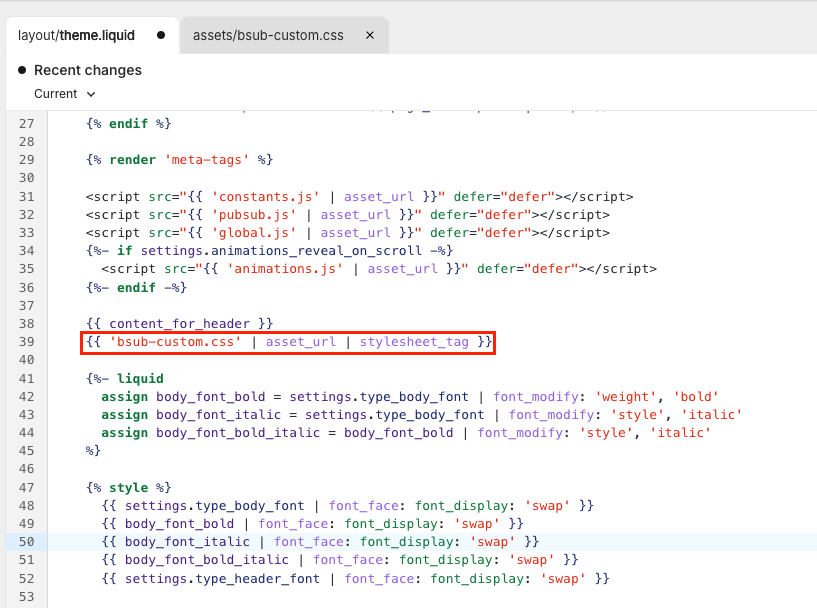The image size is (817, 608).
Task: Click line number 41 in the gutter
Action: click(x=27, y=379)
